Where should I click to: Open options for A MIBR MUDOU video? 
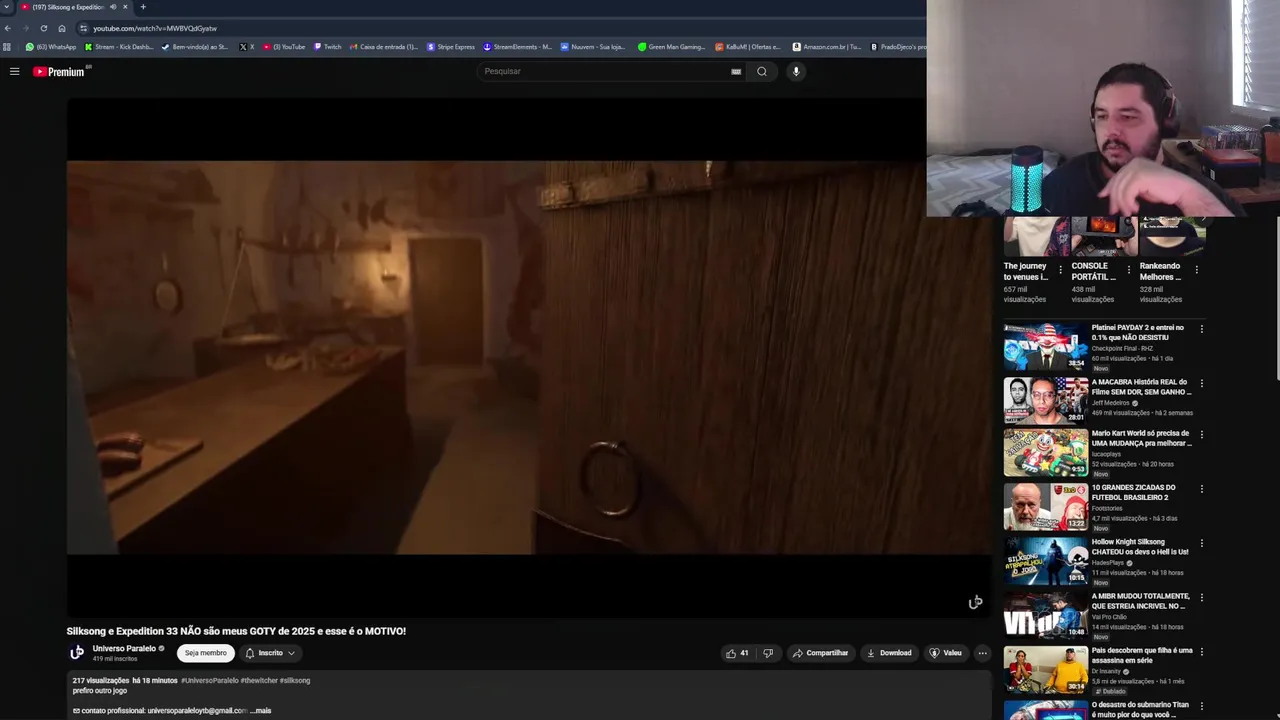tap(1202, 597)
